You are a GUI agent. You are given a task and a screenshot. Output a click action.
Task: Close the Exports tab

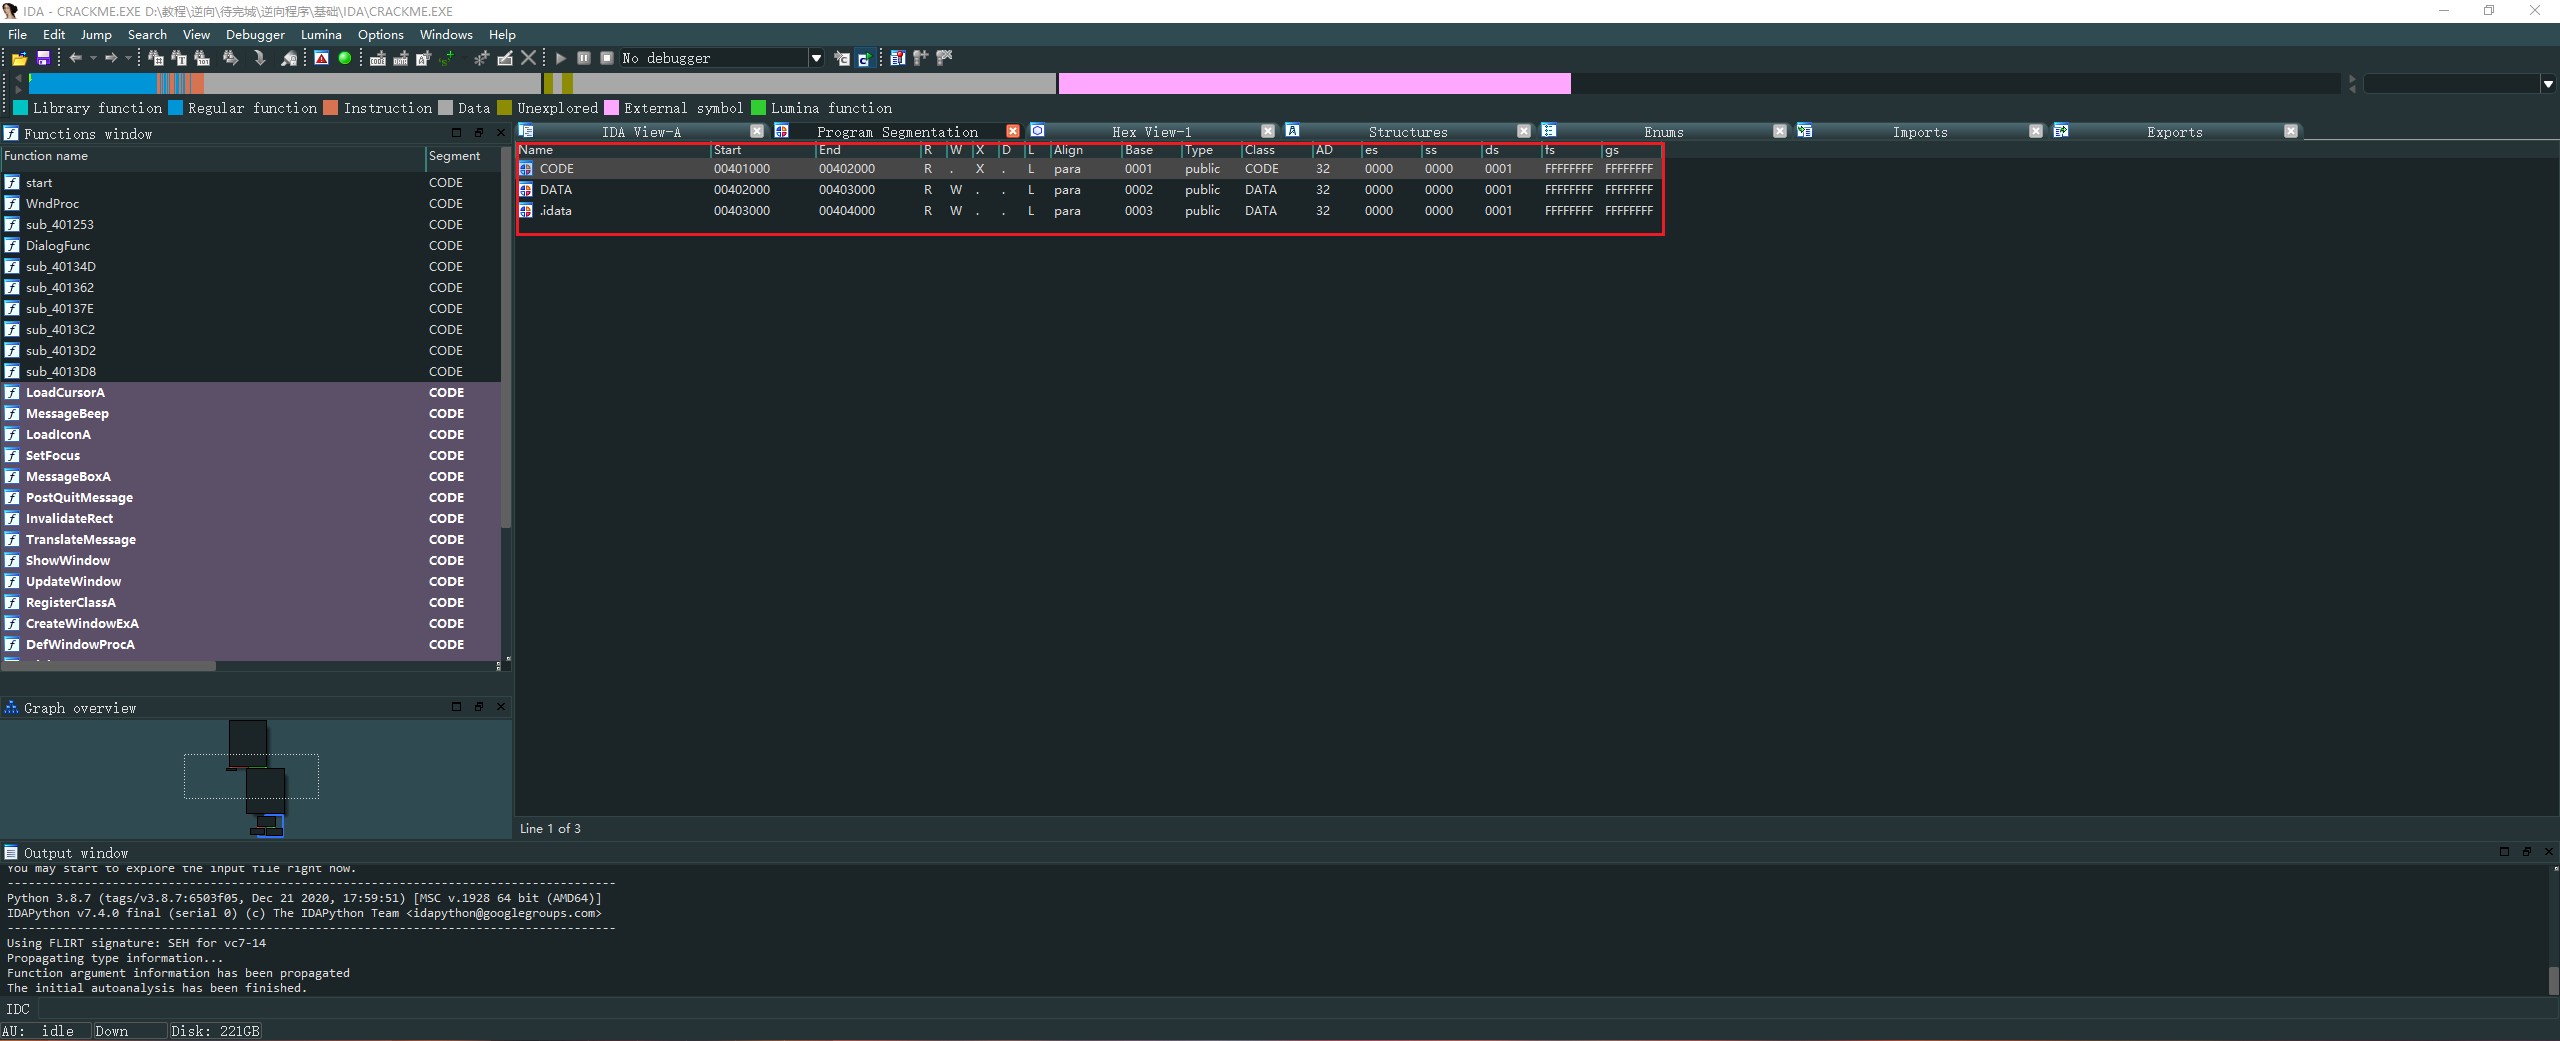(x=2291, y=131)
